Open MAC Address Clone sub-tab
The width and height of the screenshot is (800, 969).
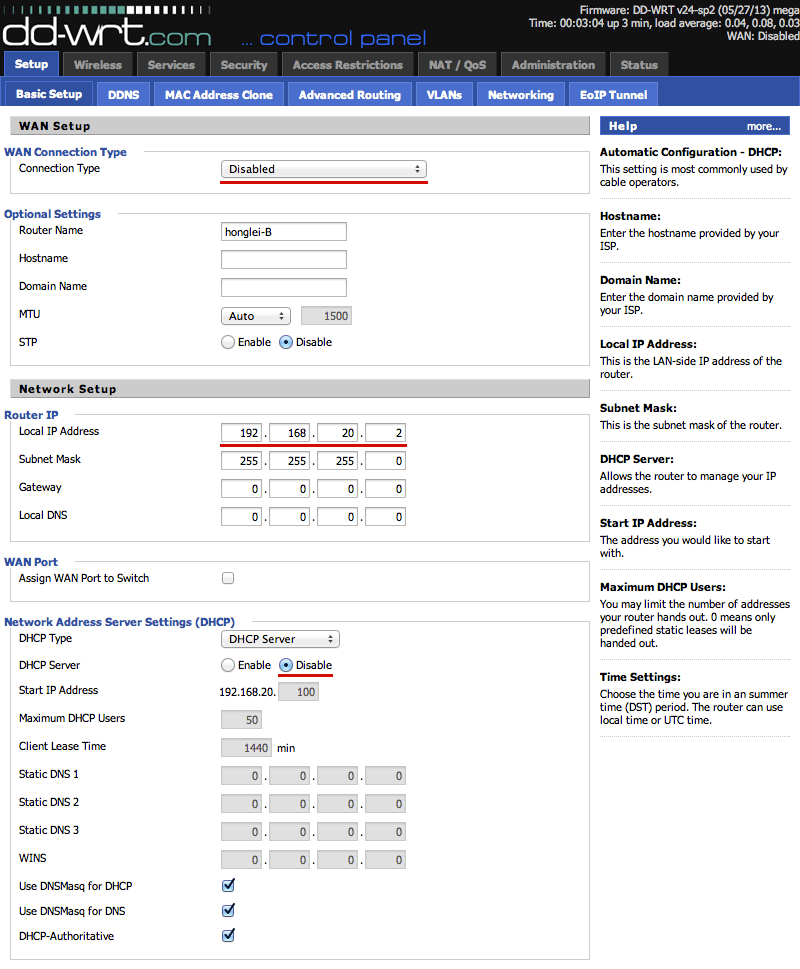(x=219, y=95)
